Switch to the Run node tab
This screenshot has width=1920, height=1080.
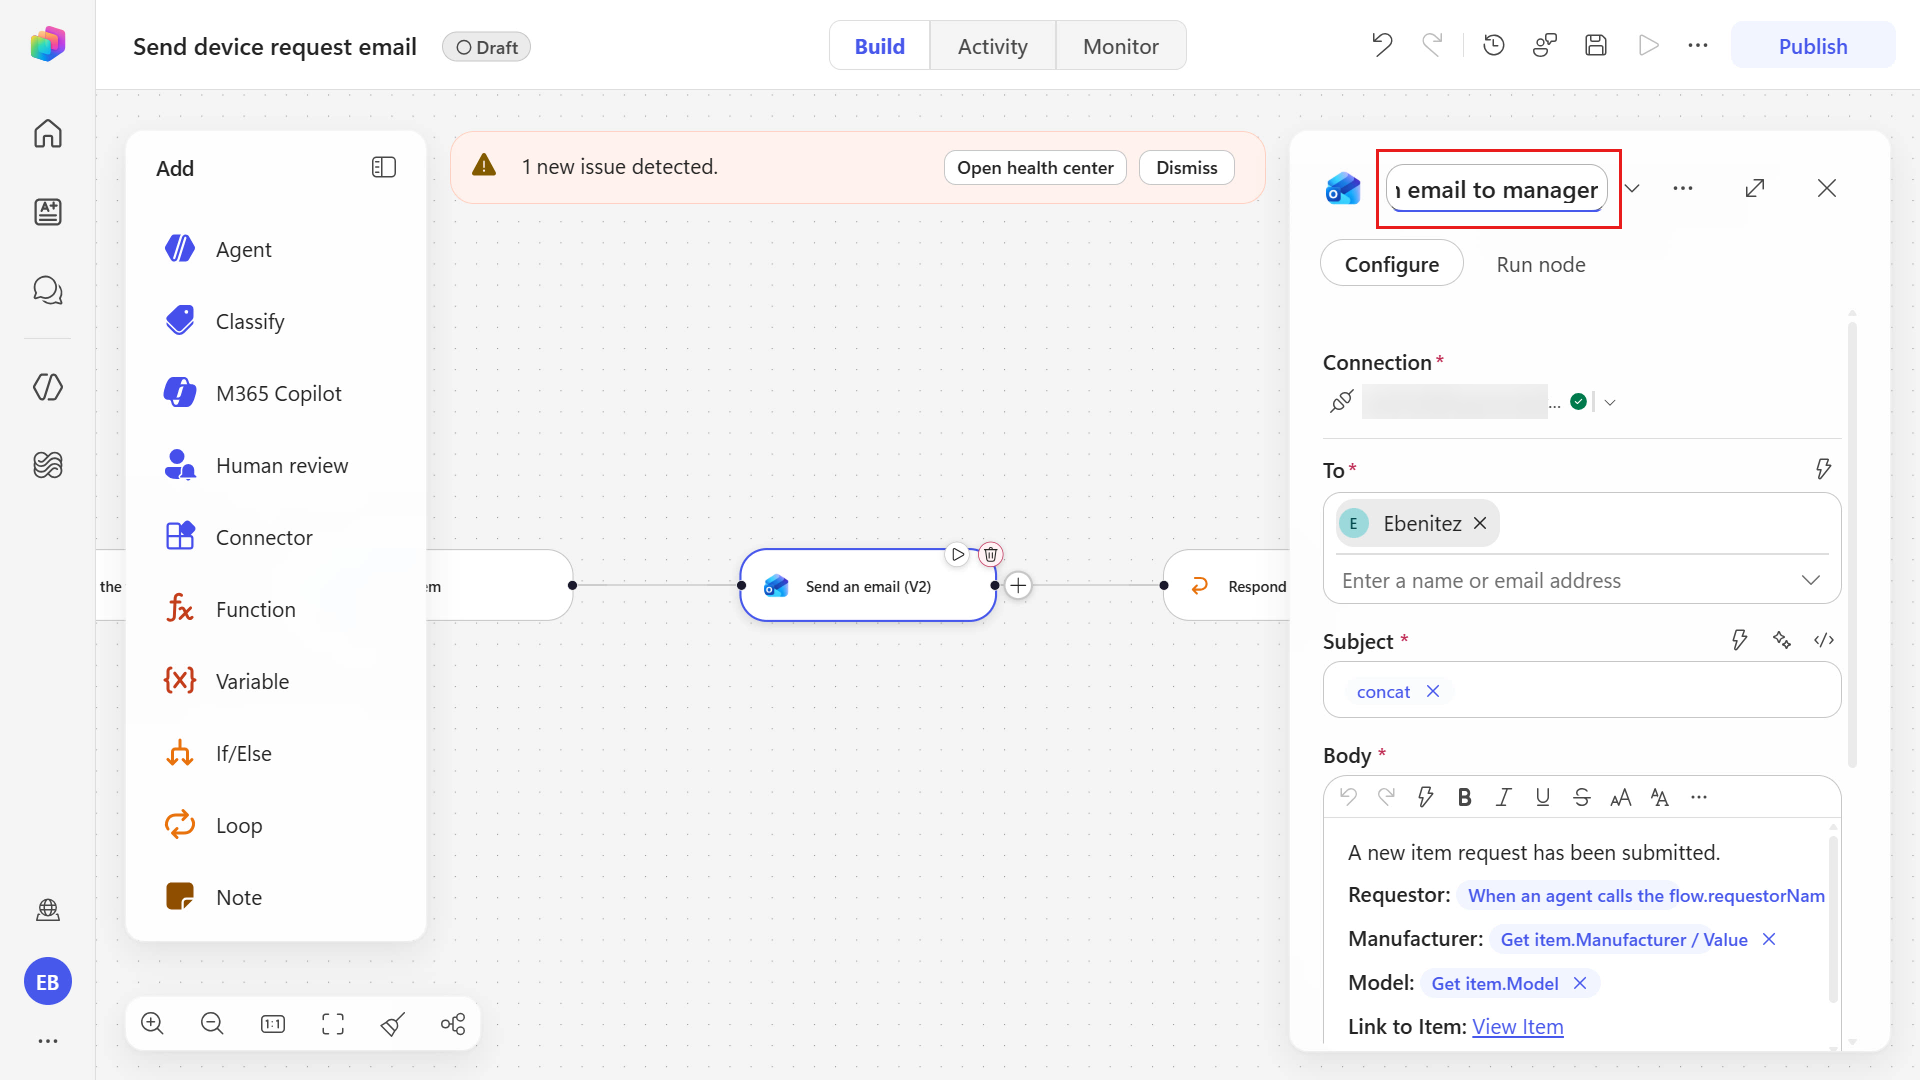(x=1540, y=264)
